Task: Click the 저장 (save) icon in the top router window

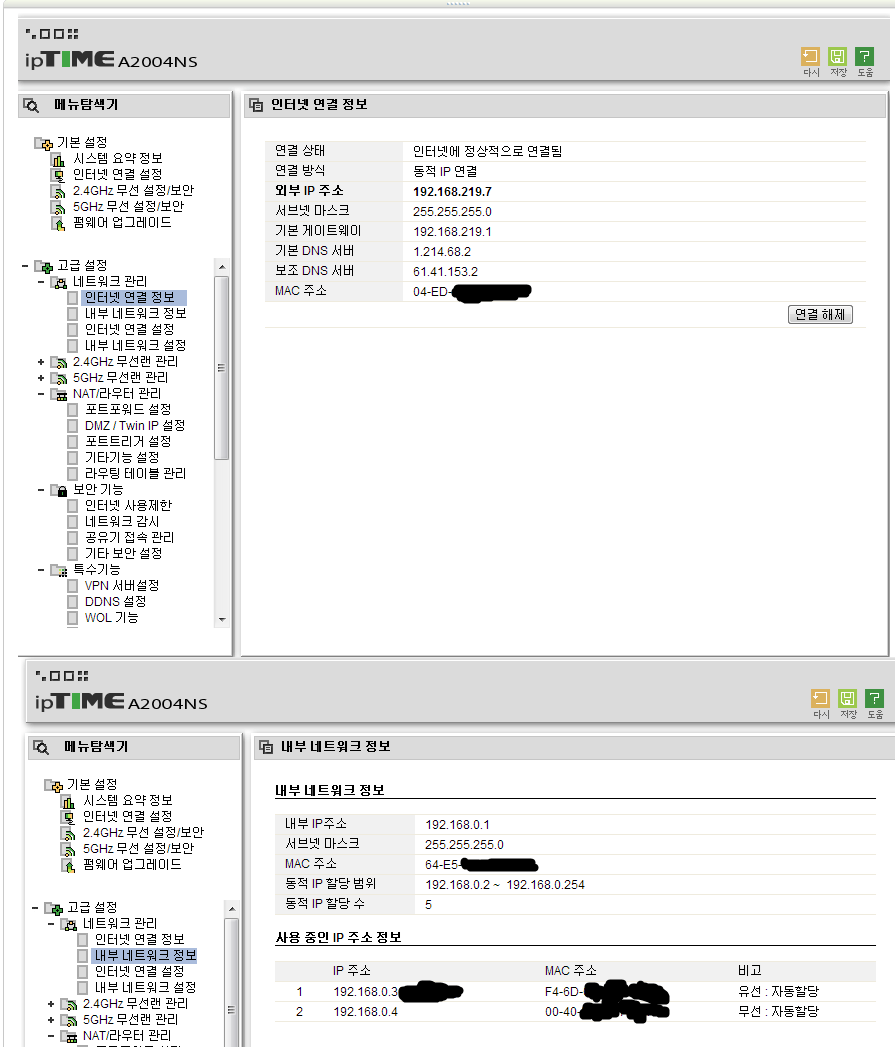Action: [837, 56]
